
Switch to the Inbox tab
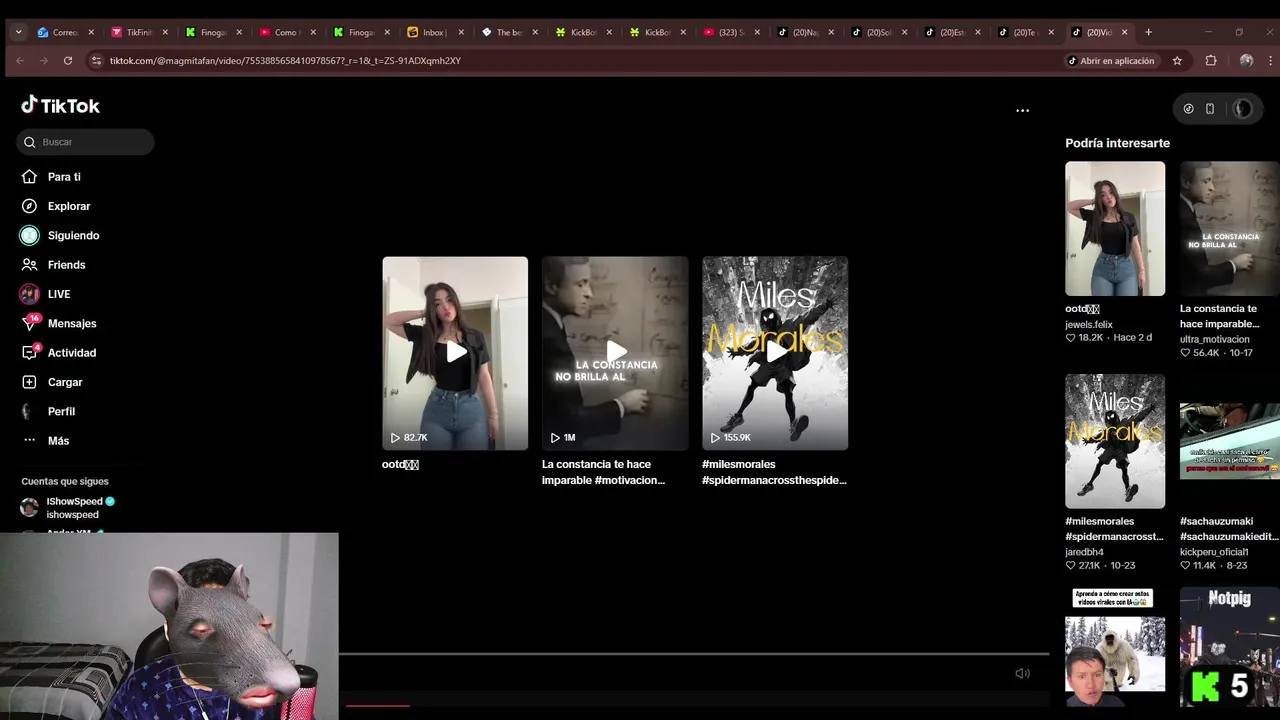click(435, 32)
